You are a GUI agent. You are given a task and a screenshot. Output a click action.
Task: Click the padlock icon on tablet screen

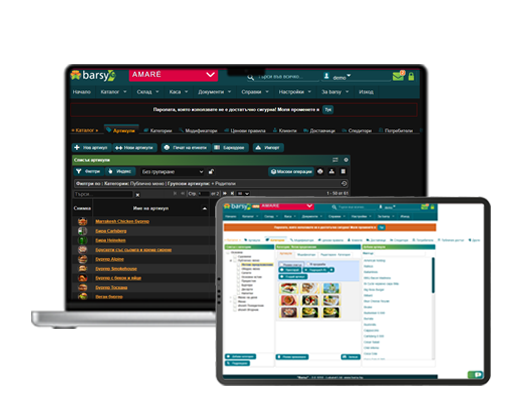click(x=432, y=207)
